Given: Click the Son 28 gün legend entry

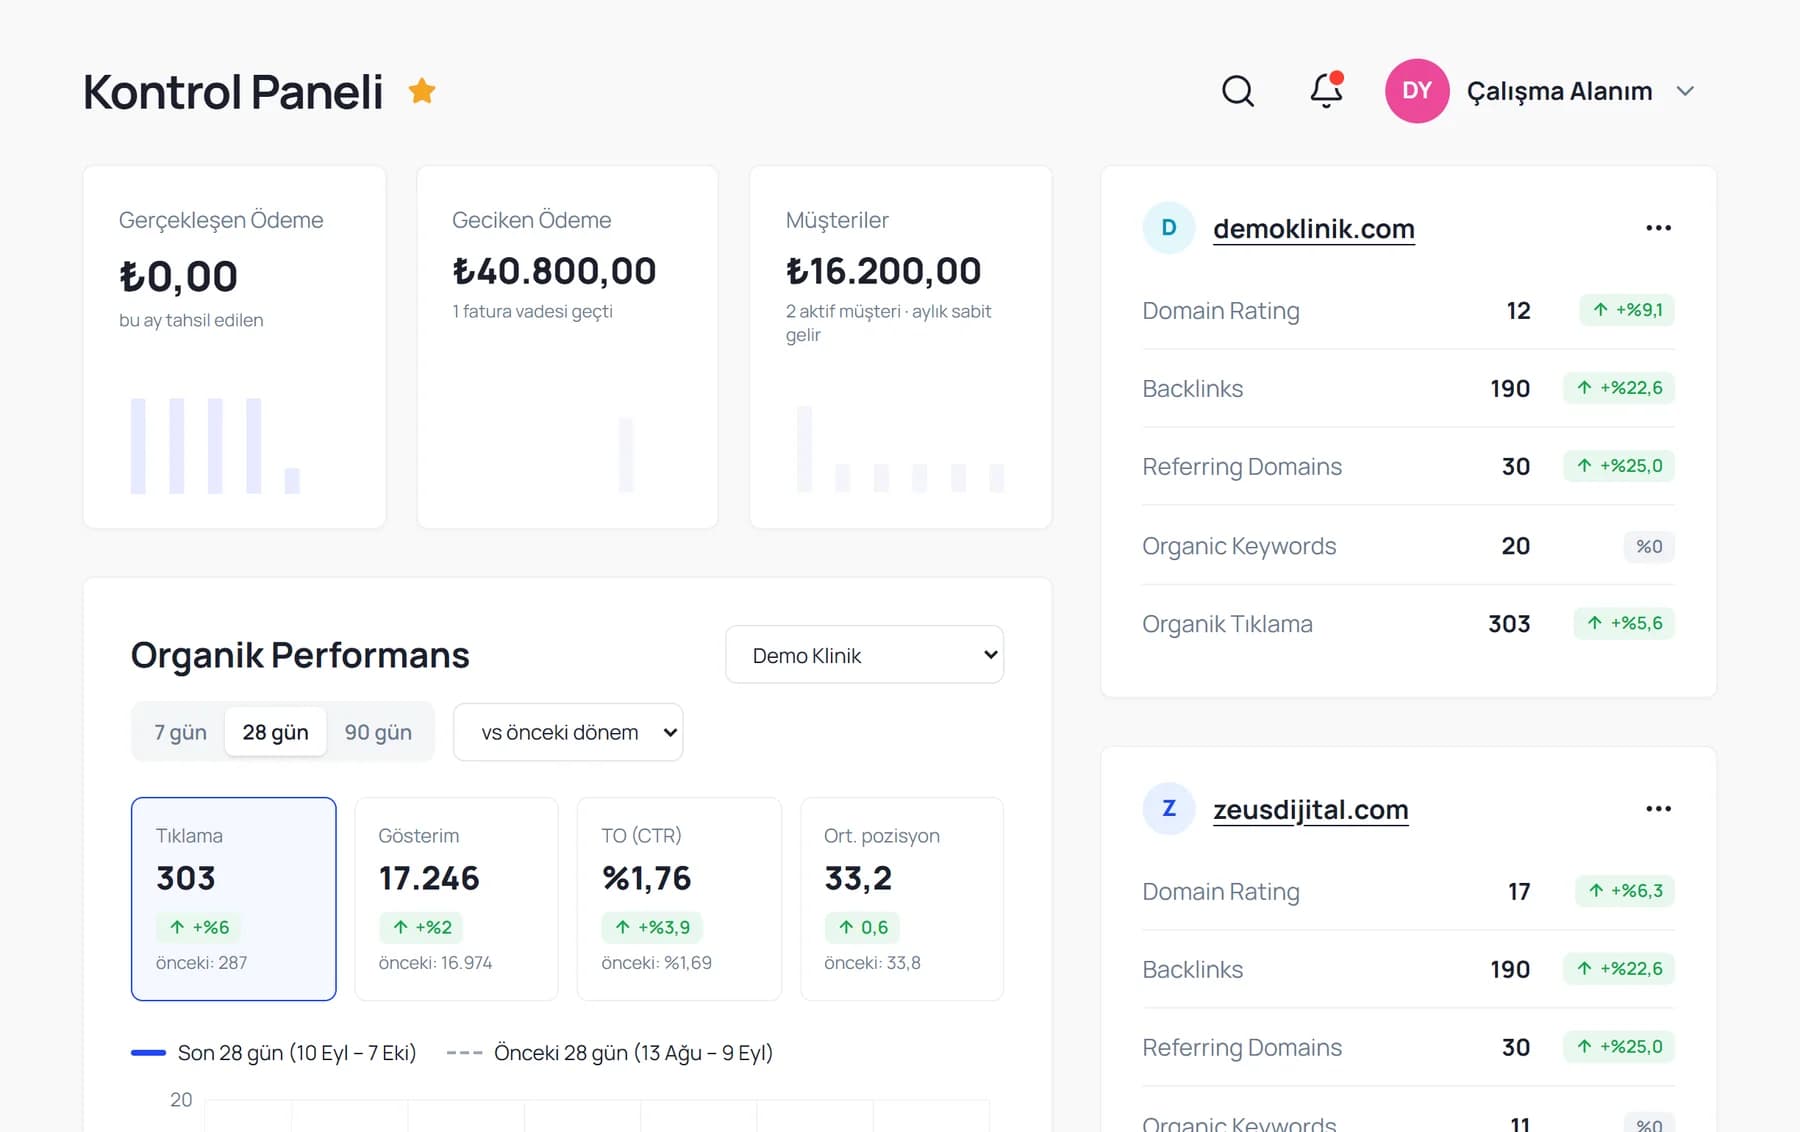Looking at the screenshot, I should click(274, 1053).
